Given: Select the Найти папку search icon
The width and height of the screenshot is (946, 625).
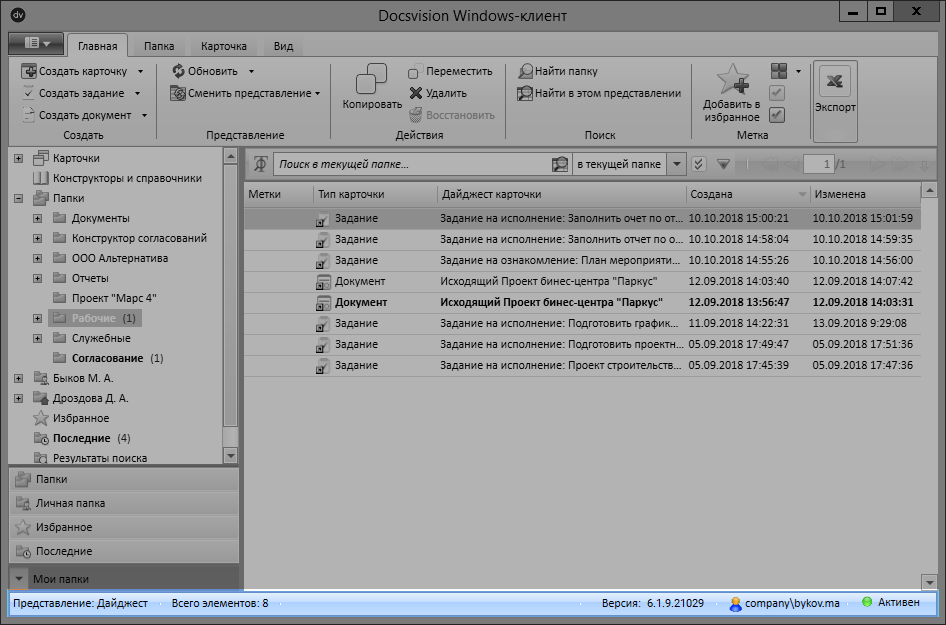Looking at the screenshot, I should 524,71.
